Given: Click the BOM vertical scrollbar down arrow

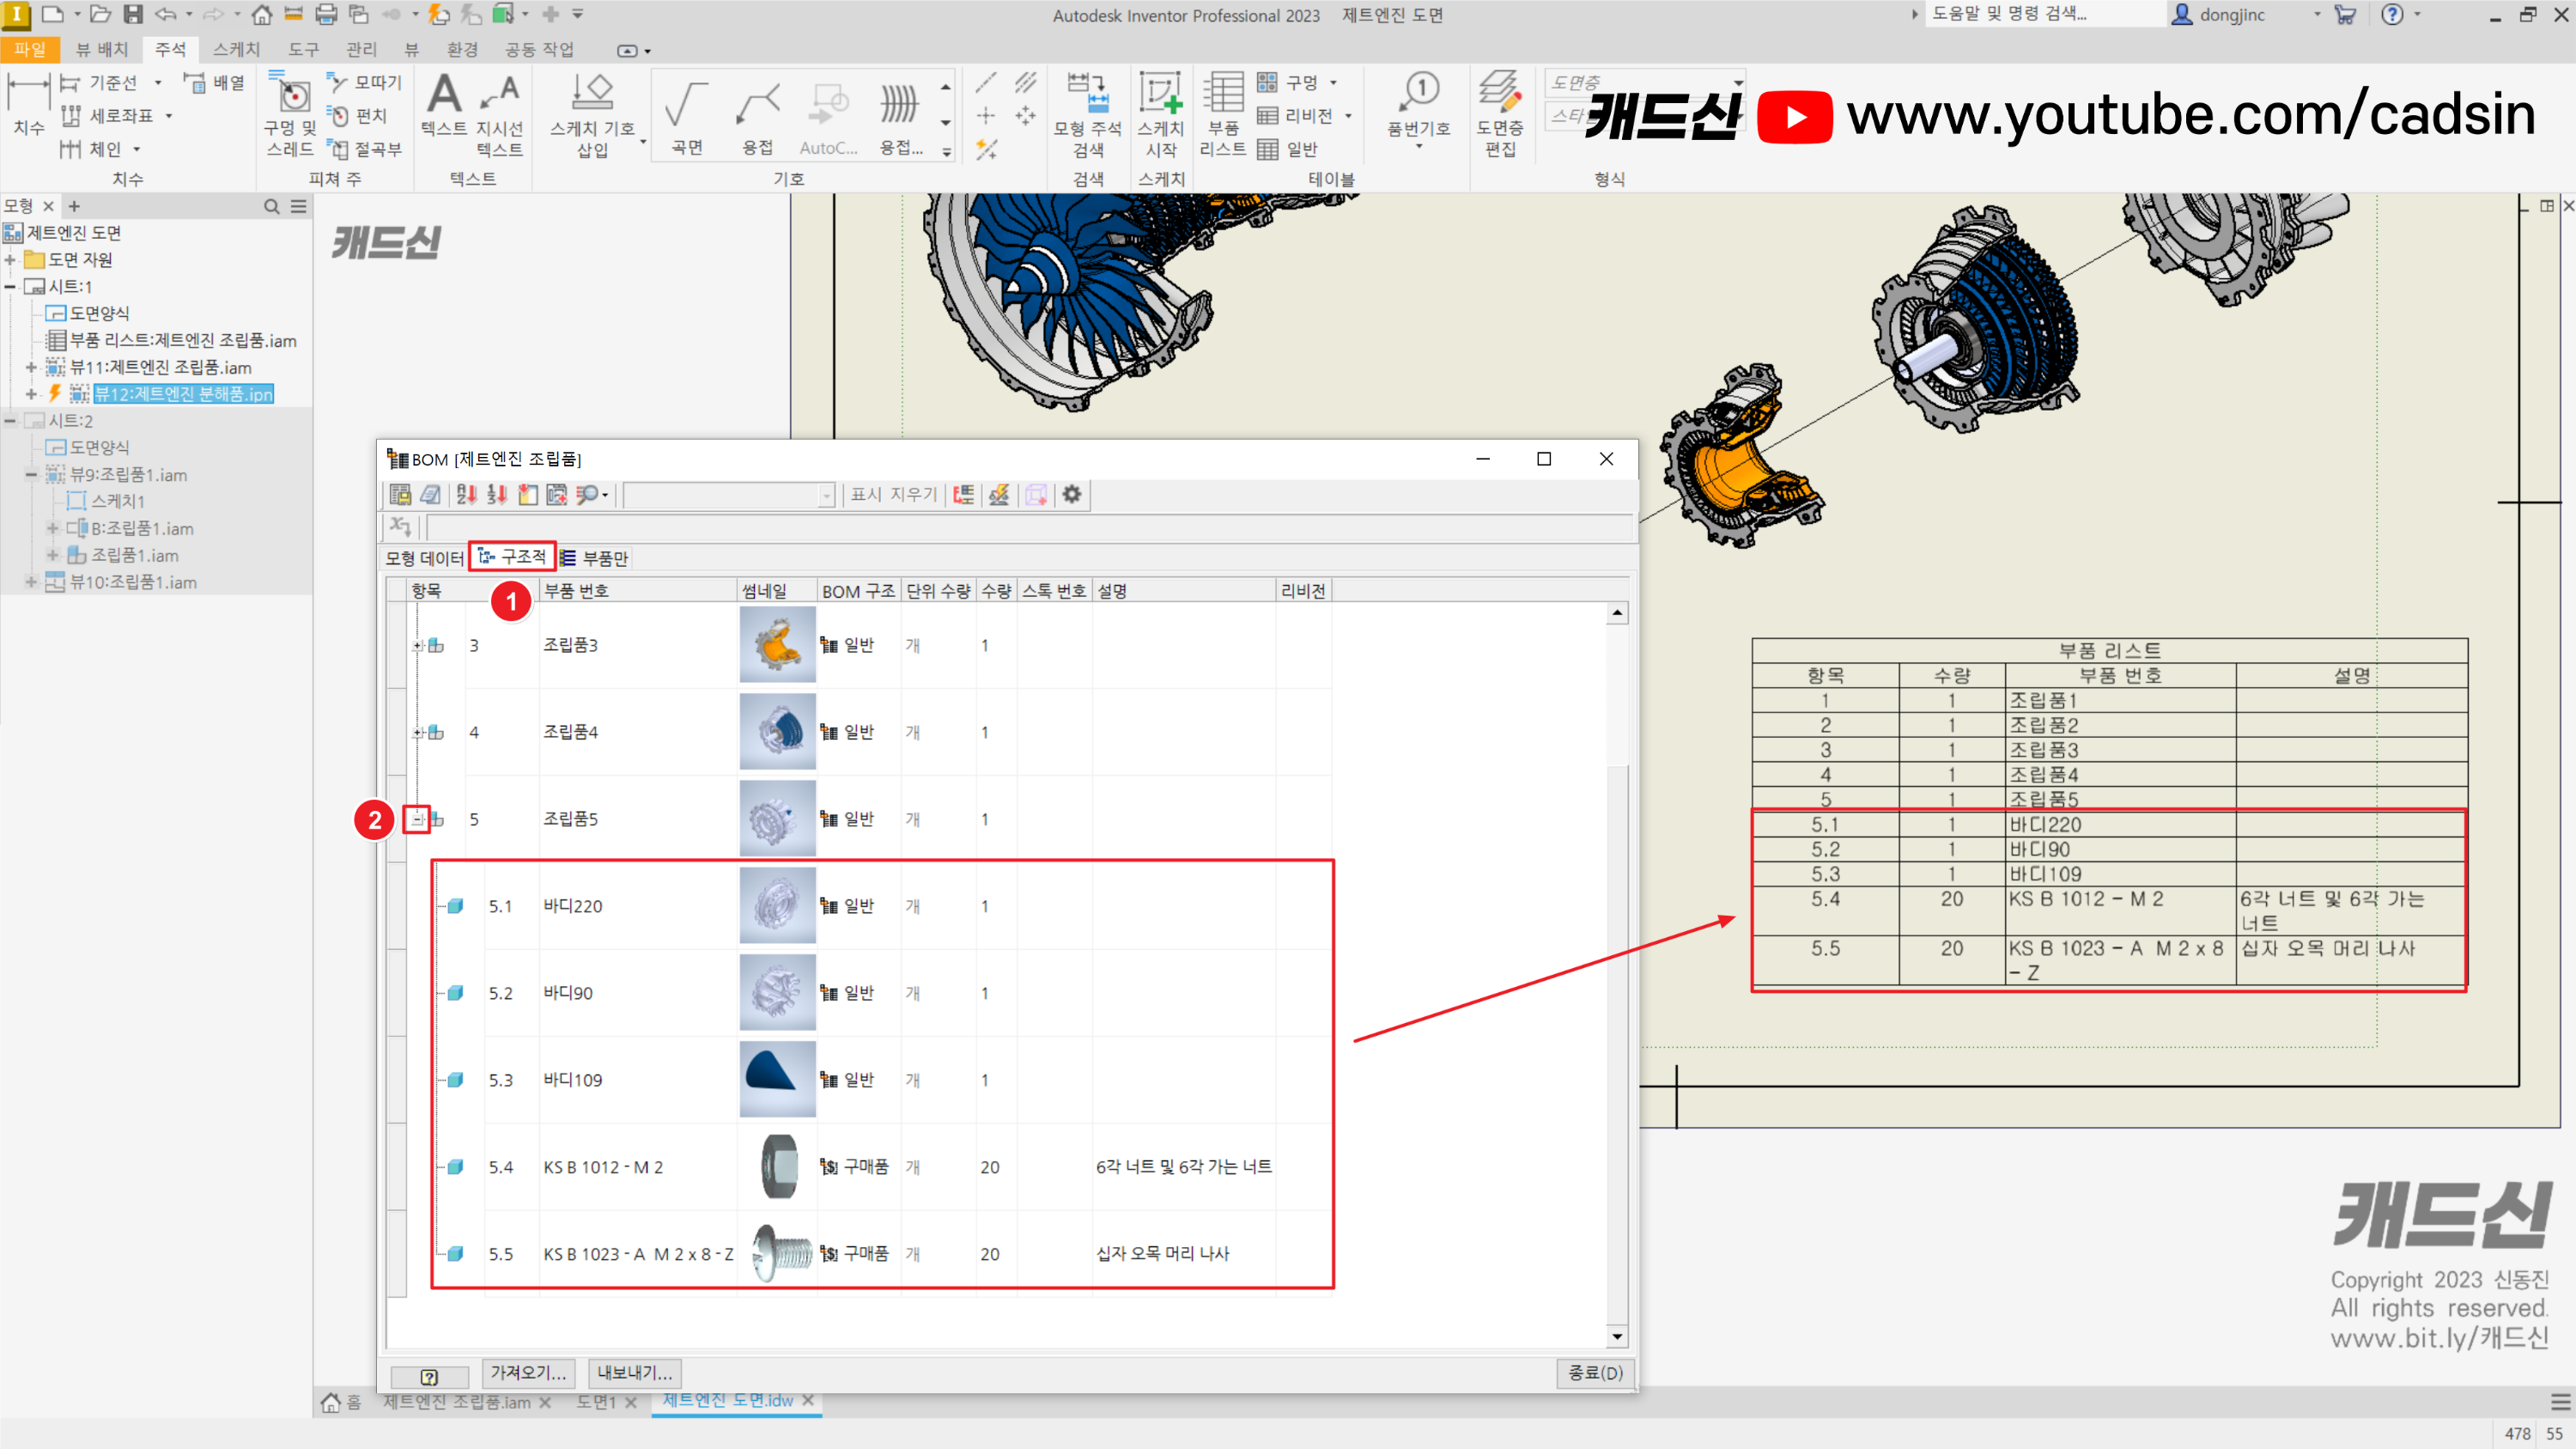Looking at the screenshot, I should (1617, 1336).
